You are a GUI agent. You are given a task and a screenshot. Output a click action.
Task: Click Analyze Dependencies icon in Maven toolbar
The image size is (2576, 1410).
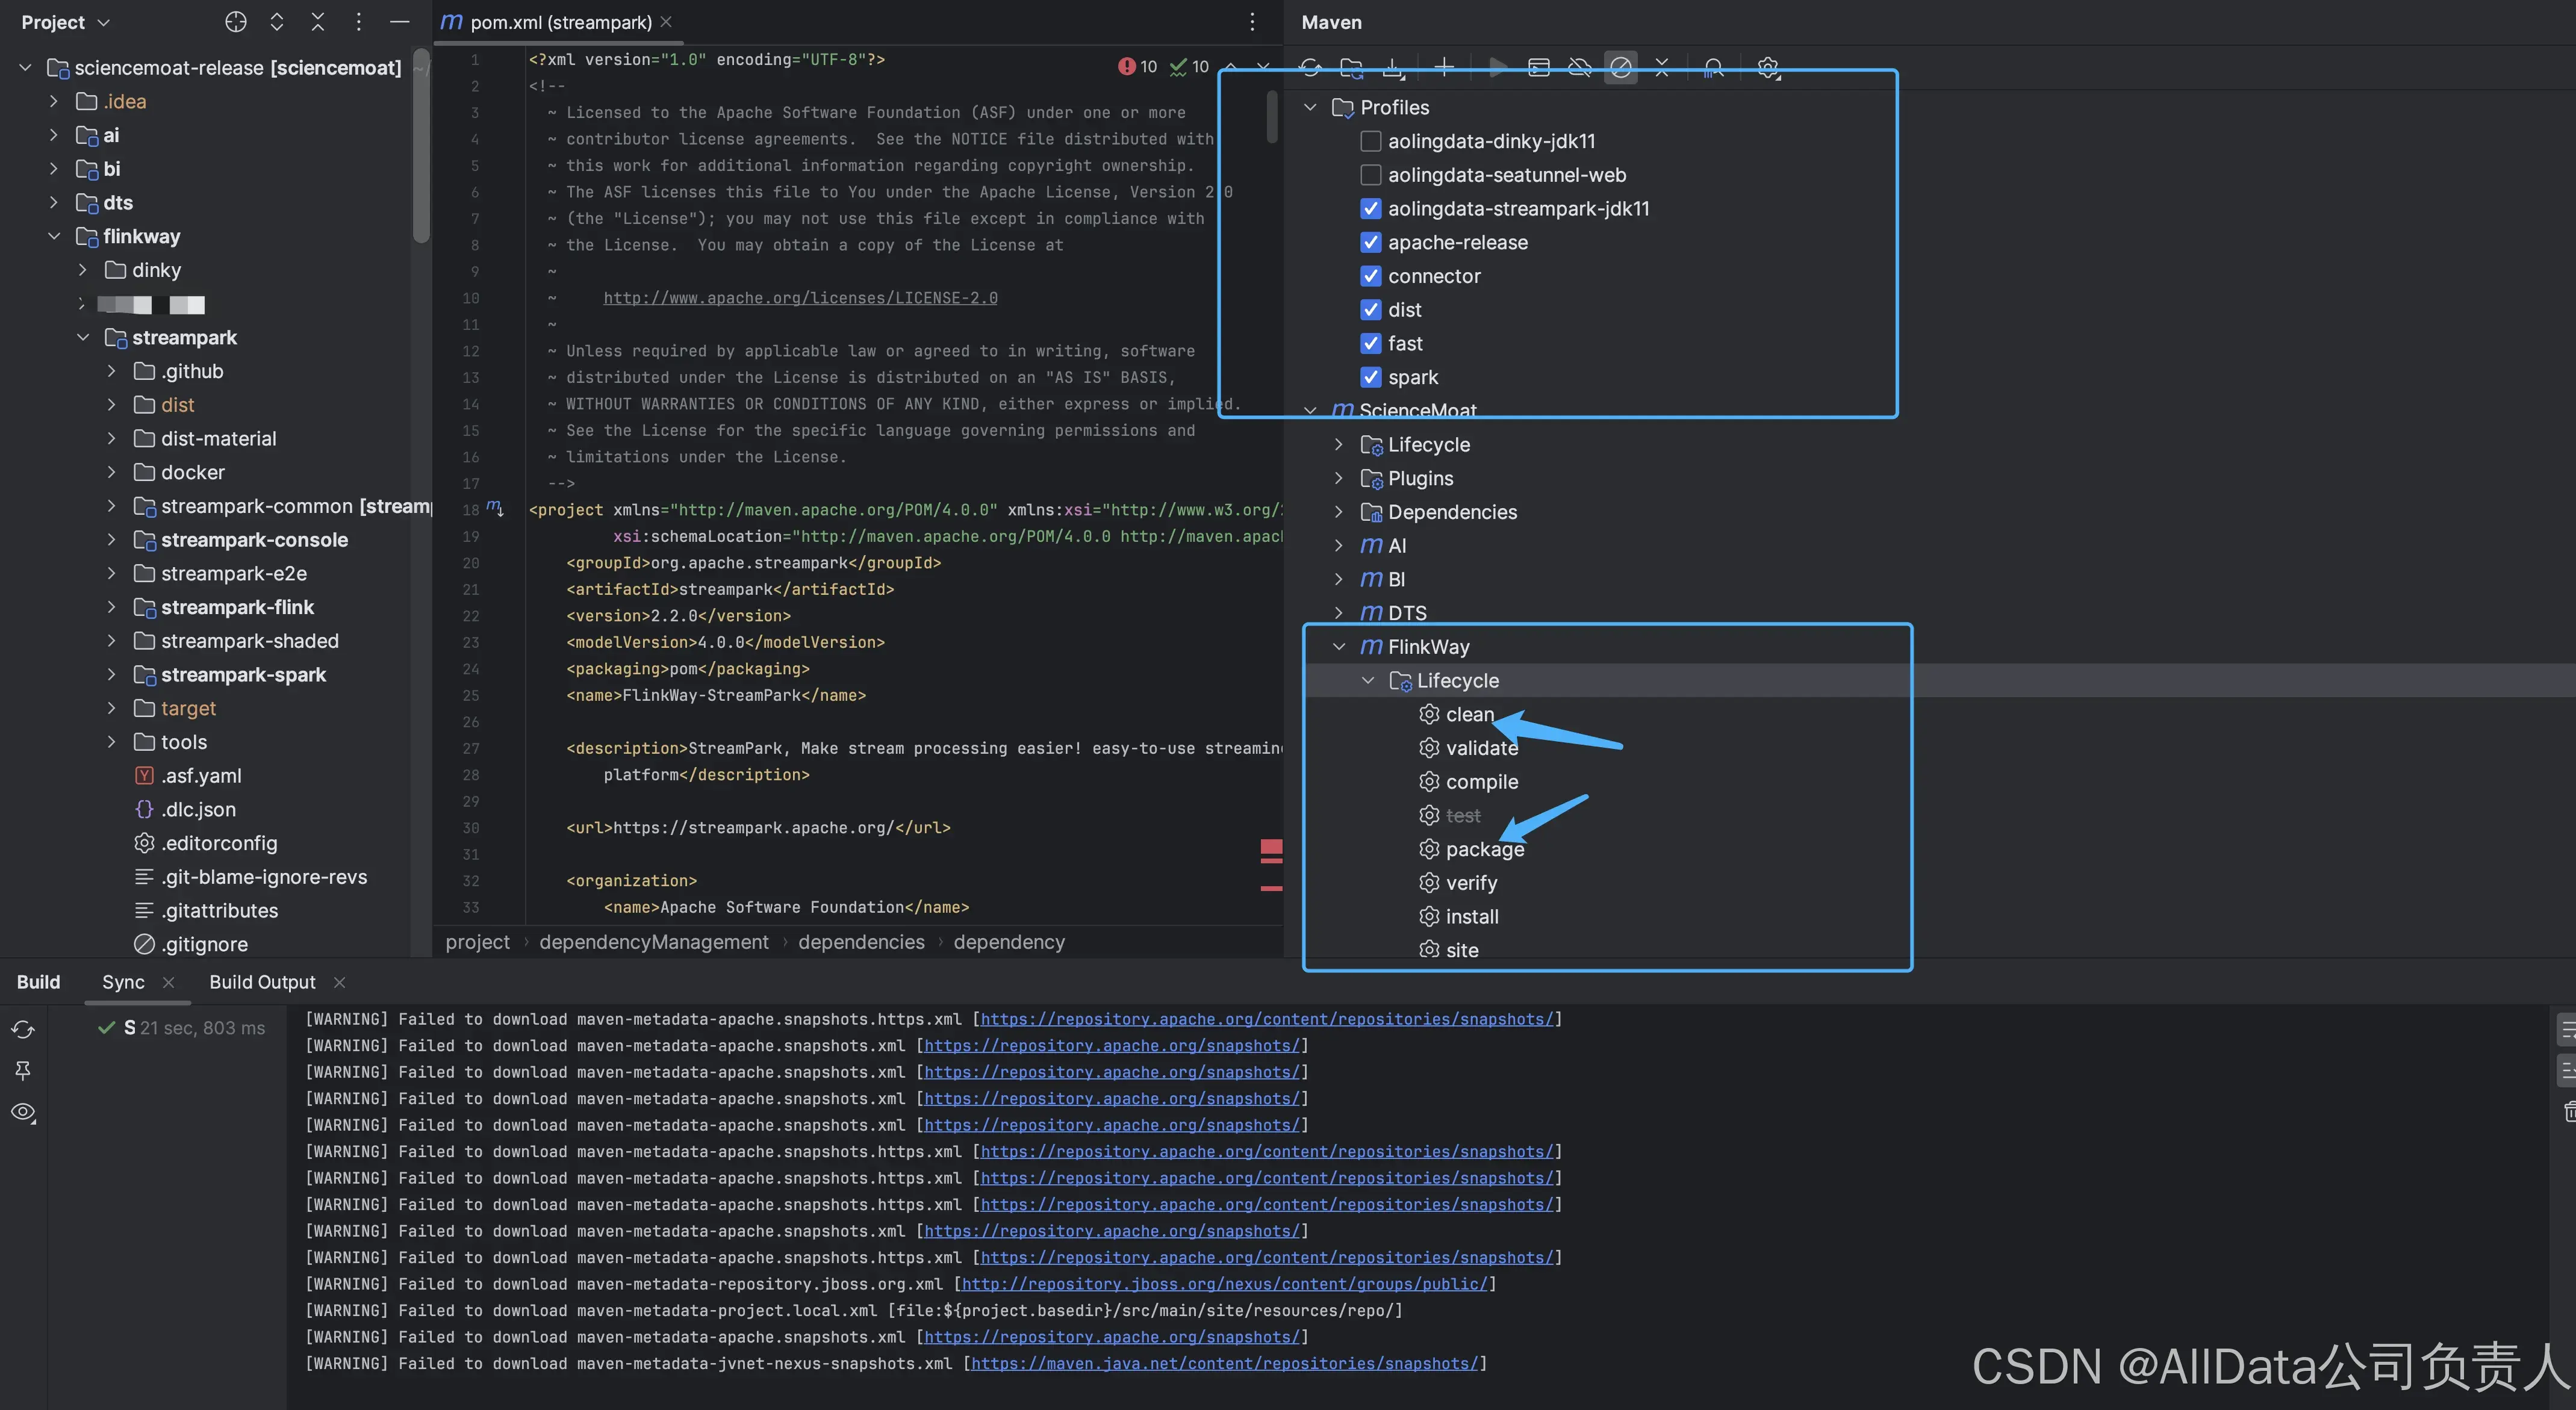[x=1714, y=67]
